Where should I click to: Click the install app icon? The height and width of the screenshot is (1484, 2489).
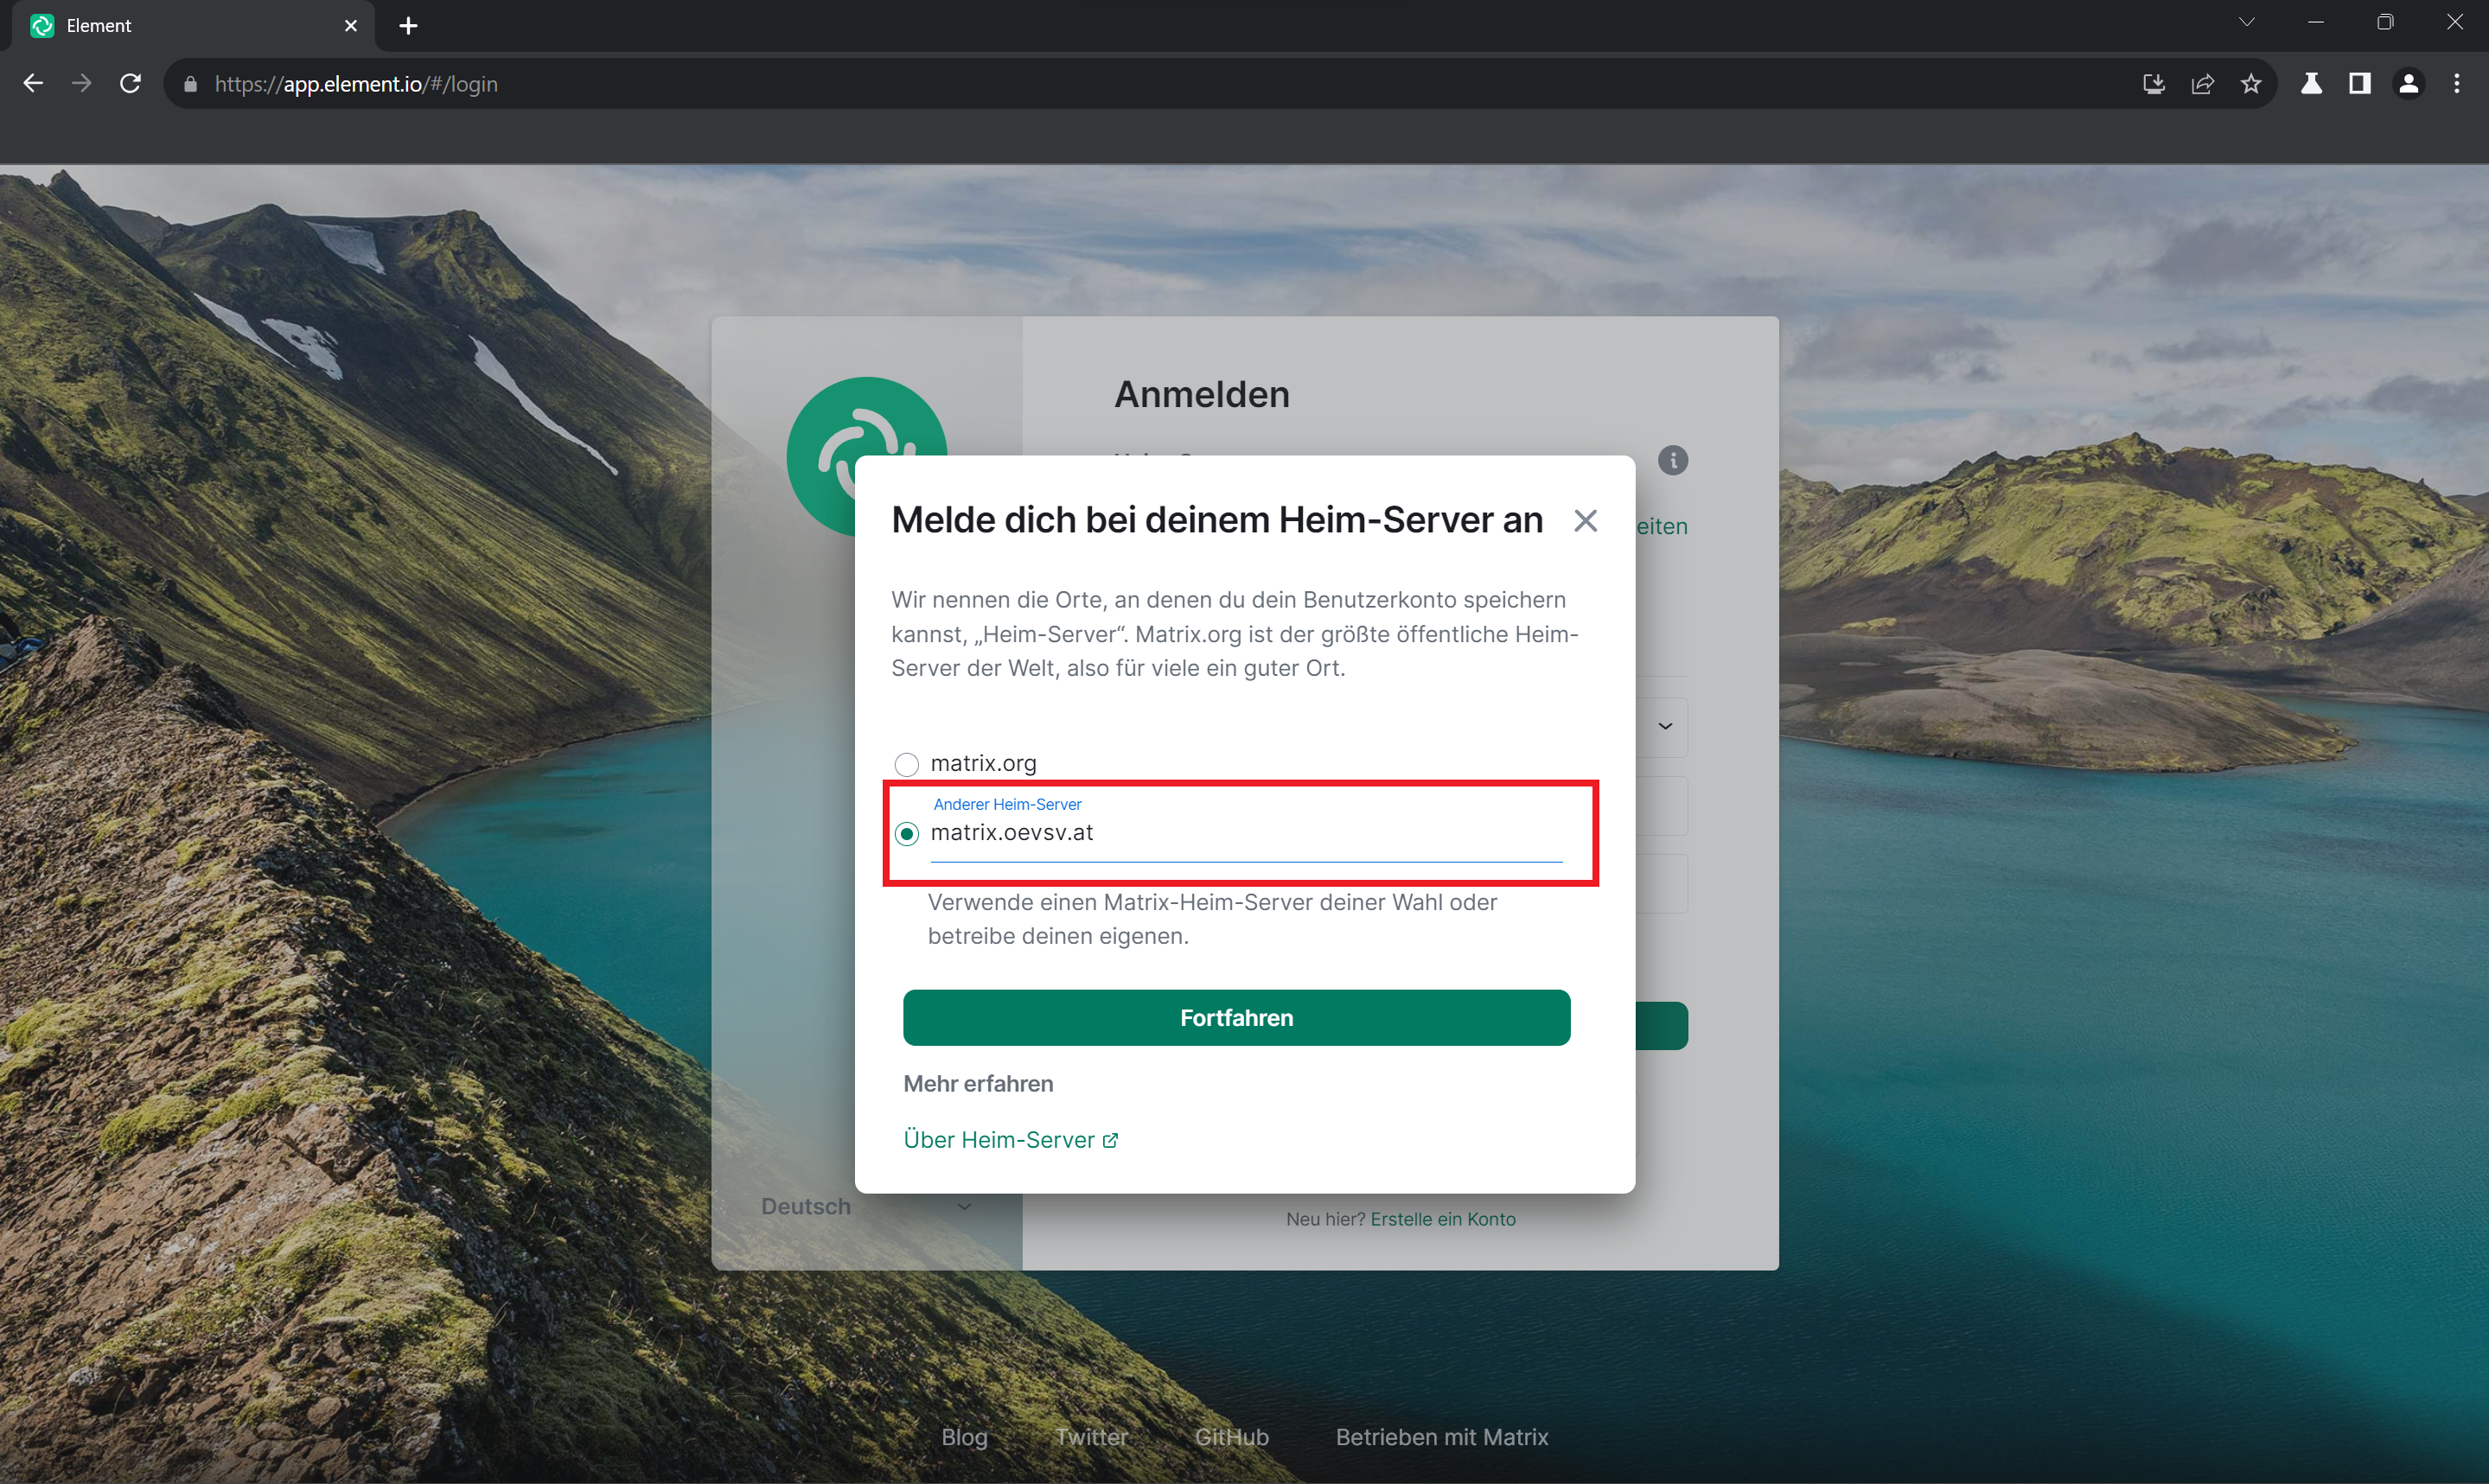(2154, 84)
